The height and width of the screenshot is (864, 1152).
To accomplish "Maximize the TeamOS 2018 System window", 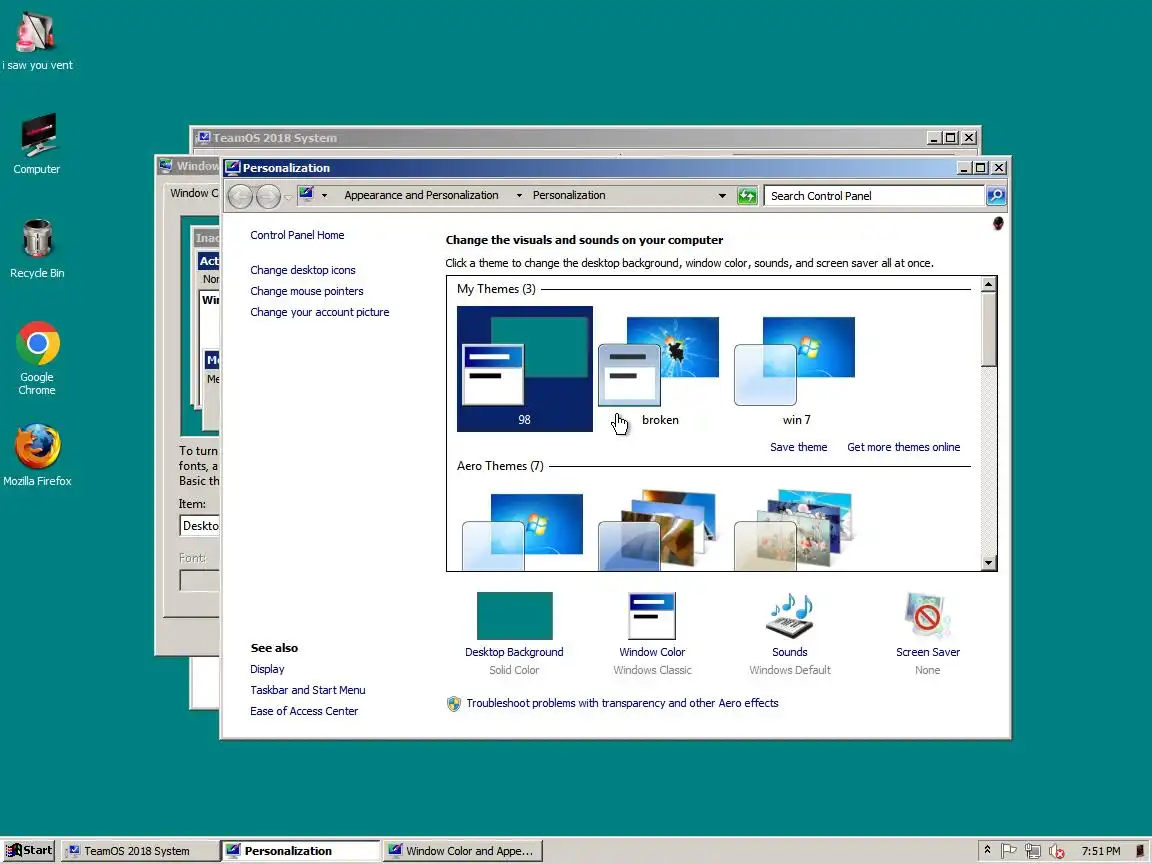I will pos(951,138).
